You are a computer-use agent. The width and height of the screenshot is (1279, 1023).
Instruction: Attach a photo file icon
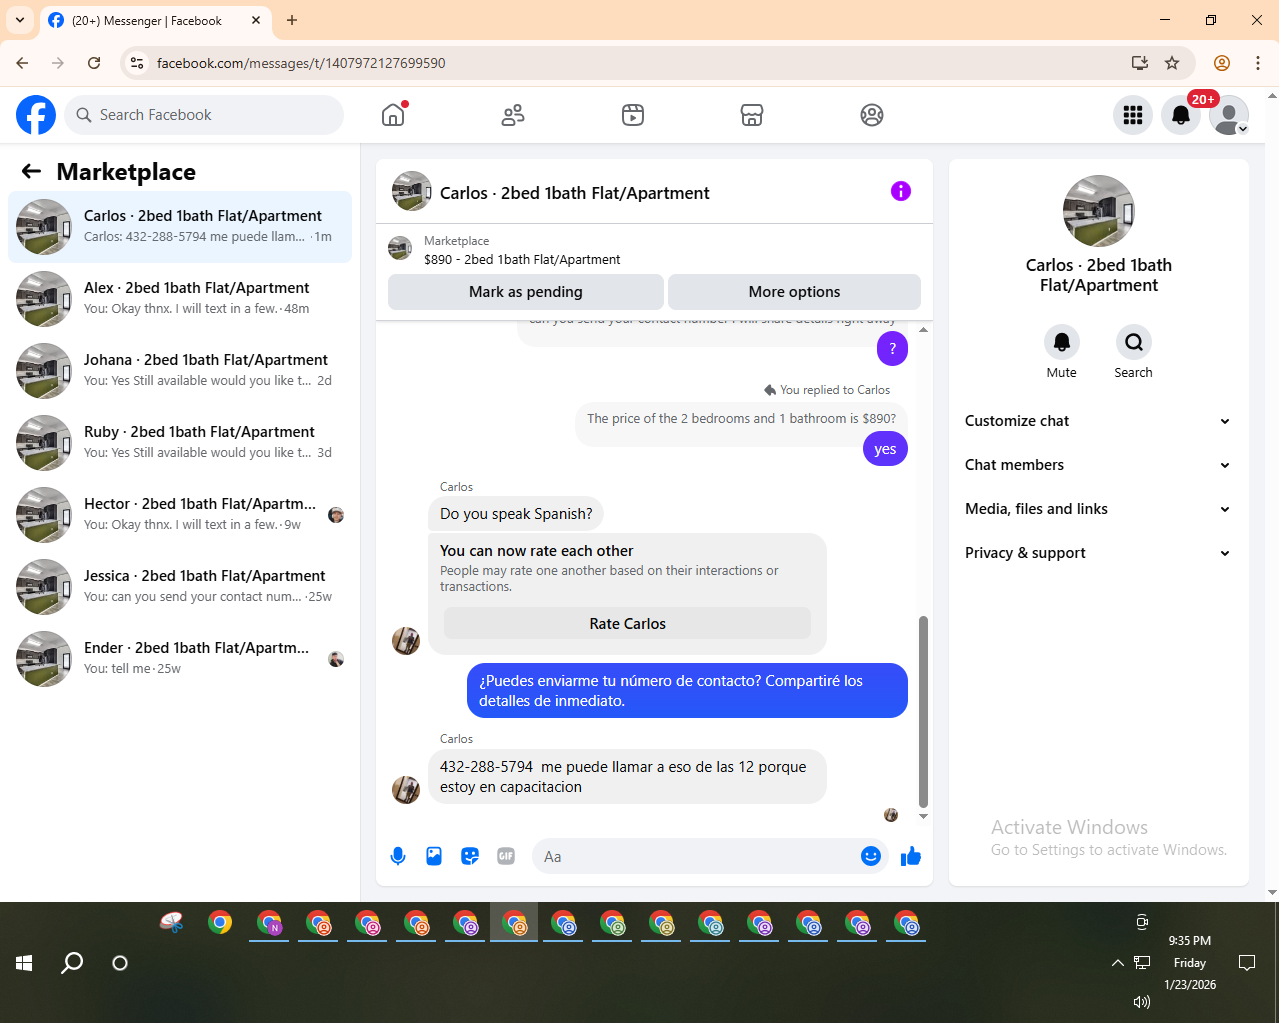pyautogui.click(x=434, y=856)
